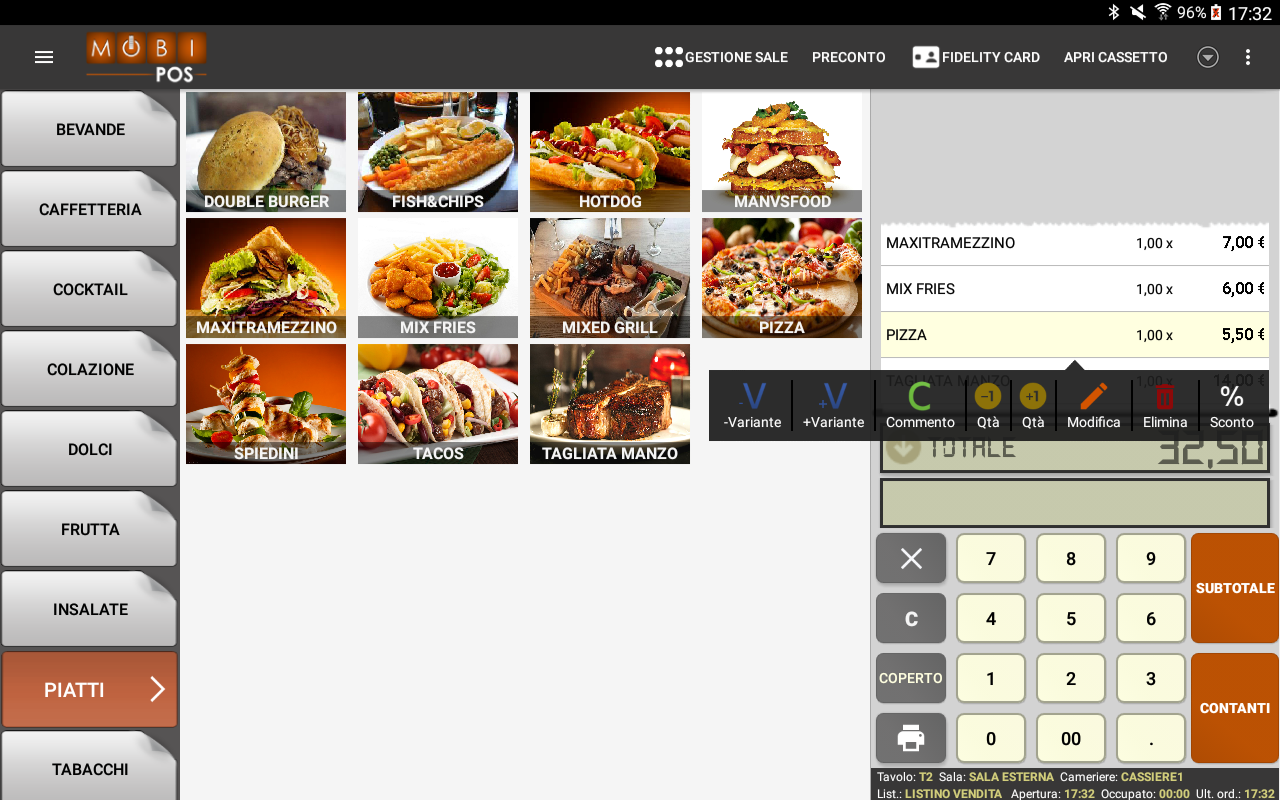
Task: Tap the Coperto cover charge button
Action: [911, 678]
